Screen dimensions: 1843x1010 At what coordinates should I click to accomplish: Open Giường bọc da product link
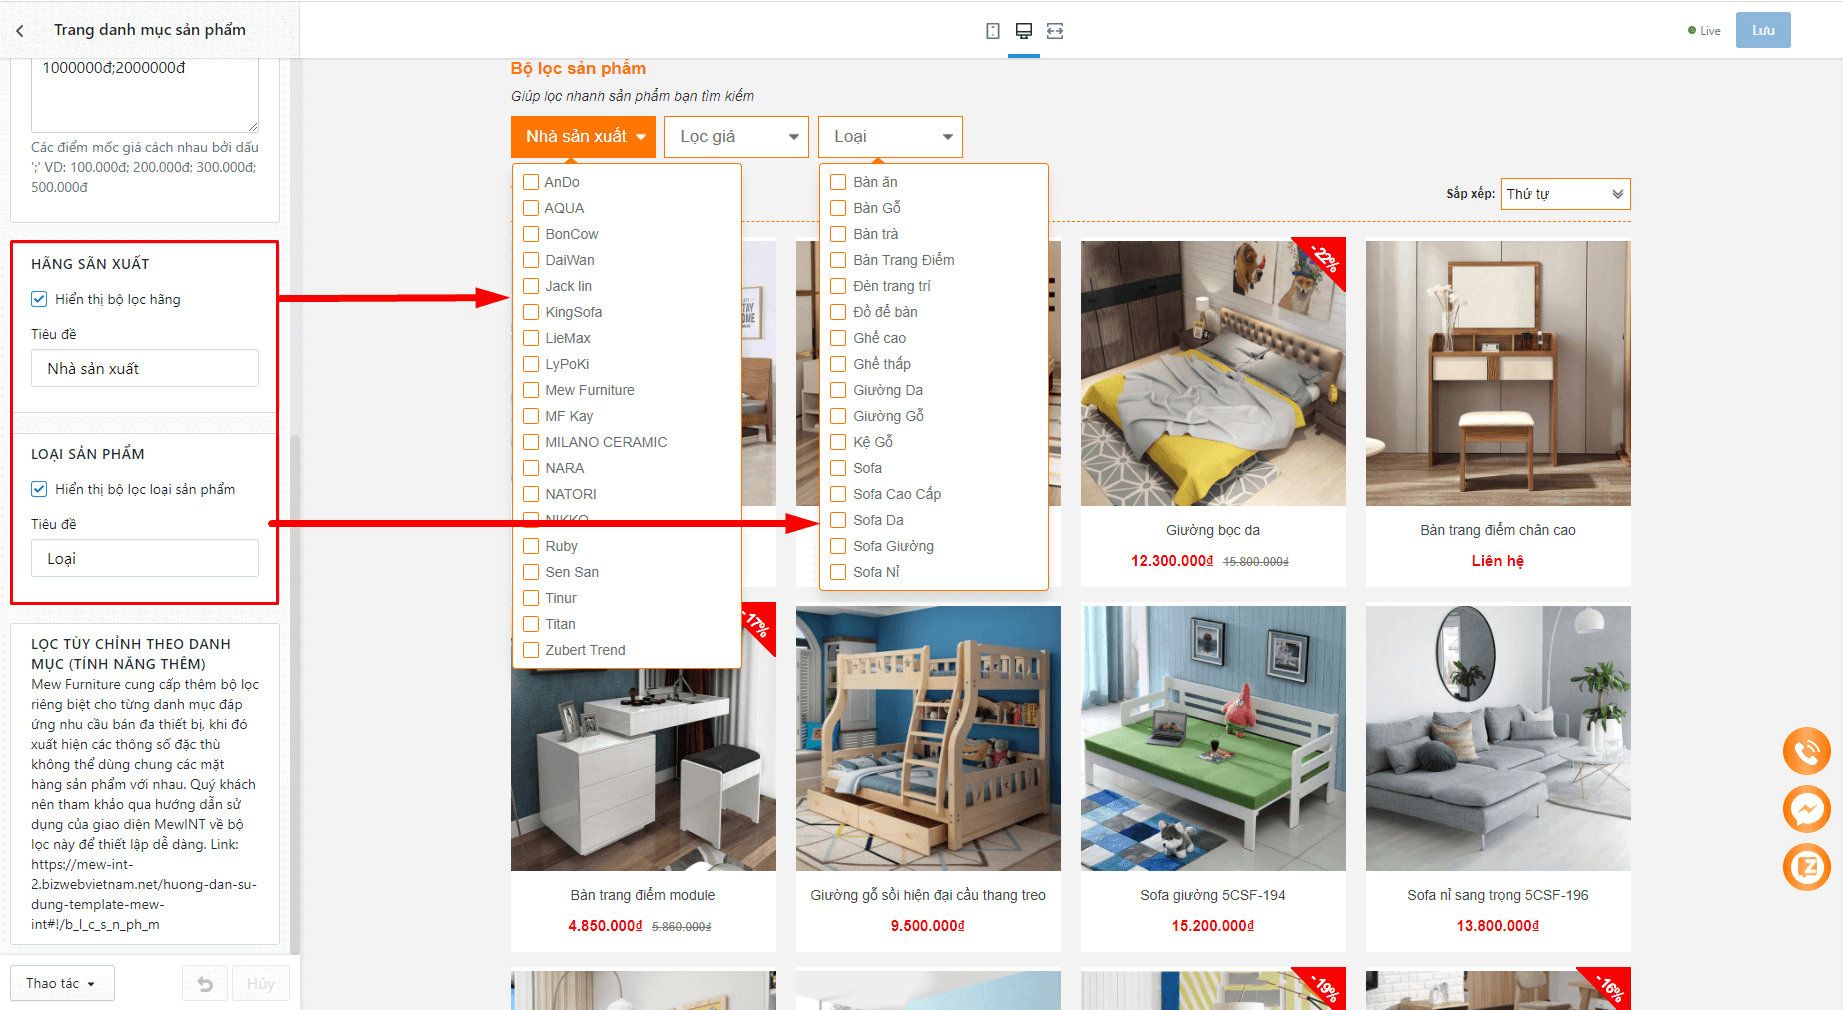[1213, 530]
